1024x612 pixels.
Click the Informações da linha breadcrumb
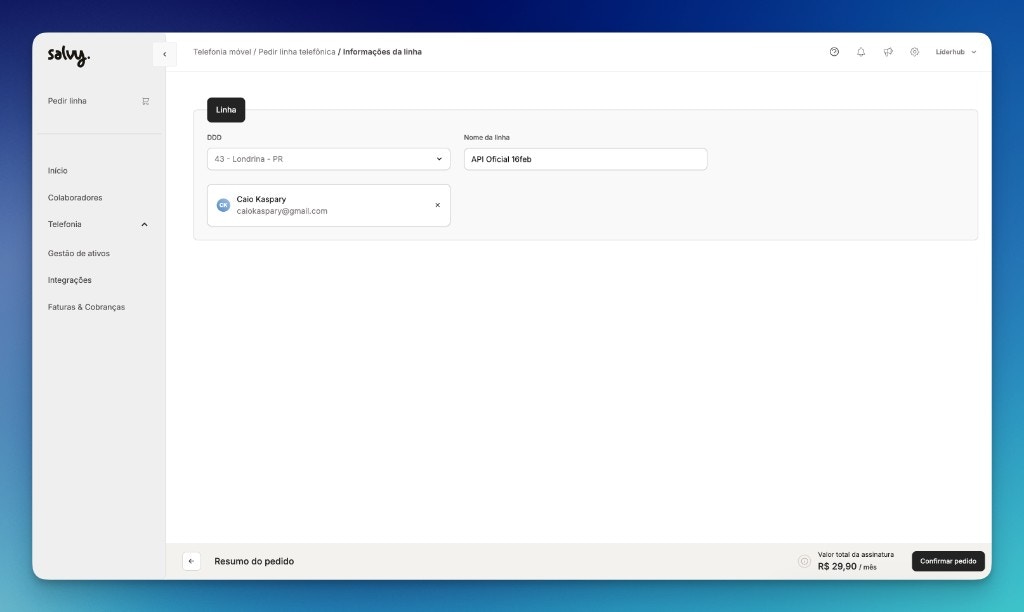(382, 52)
